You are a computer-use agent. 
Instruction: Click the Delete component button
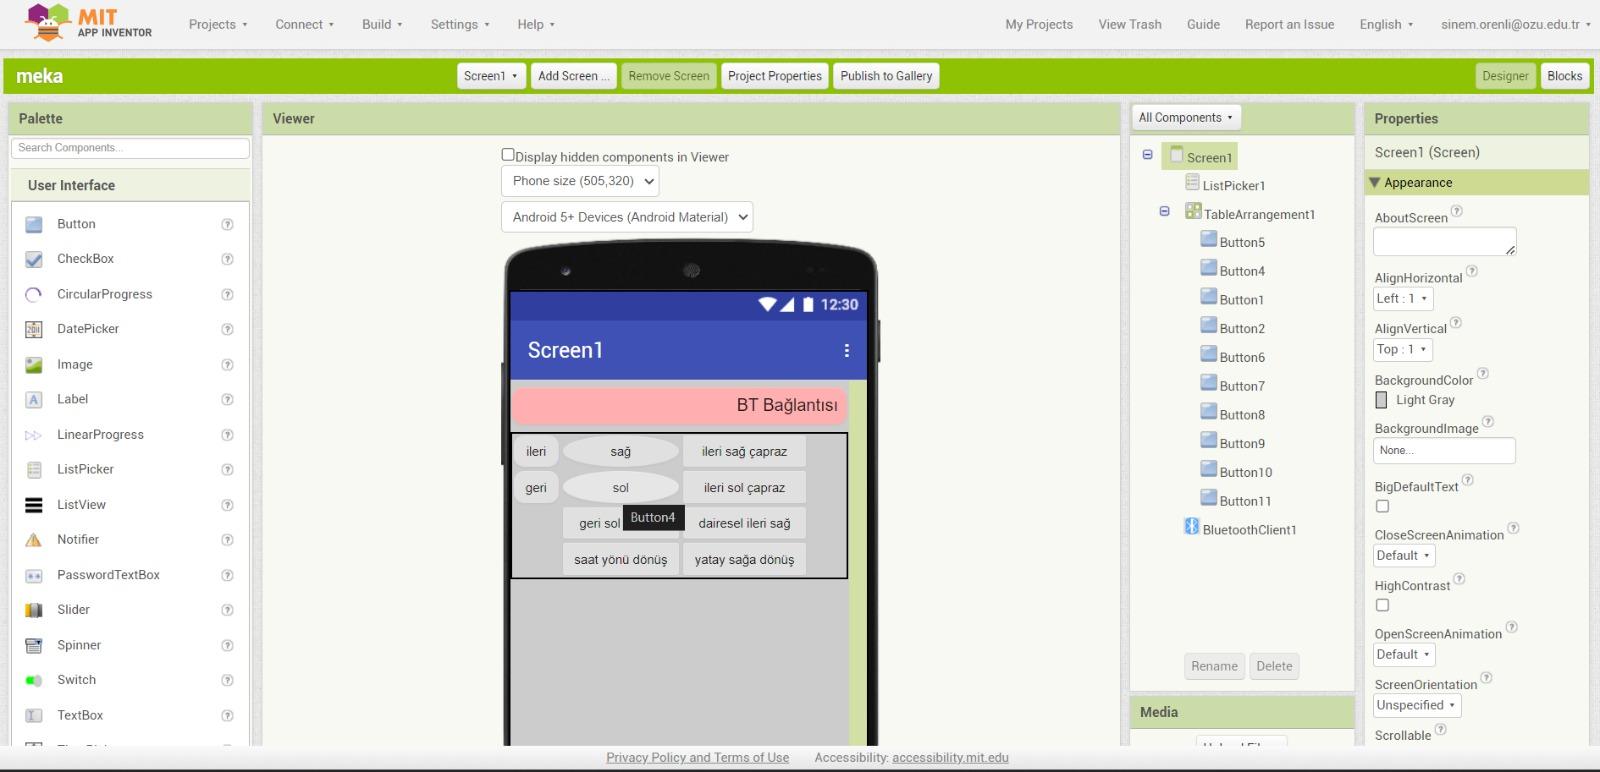pos(1274,666)
